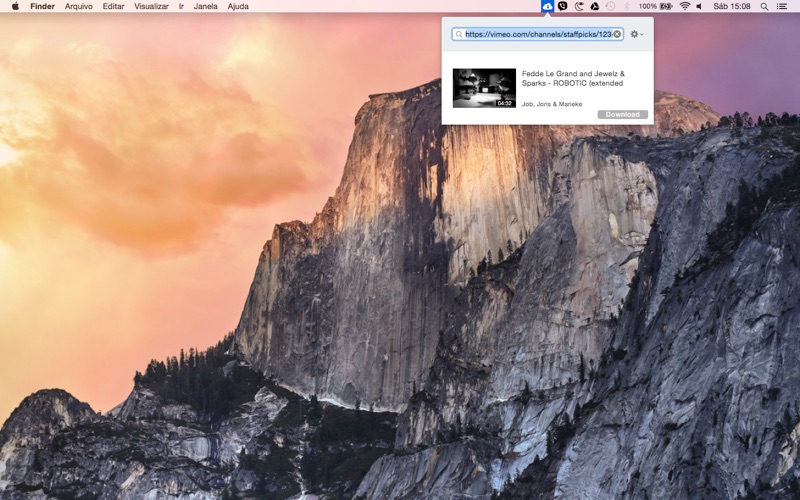Click the Sáb 15:08 clock
The image size is (800, 500).
click(732, 6)
